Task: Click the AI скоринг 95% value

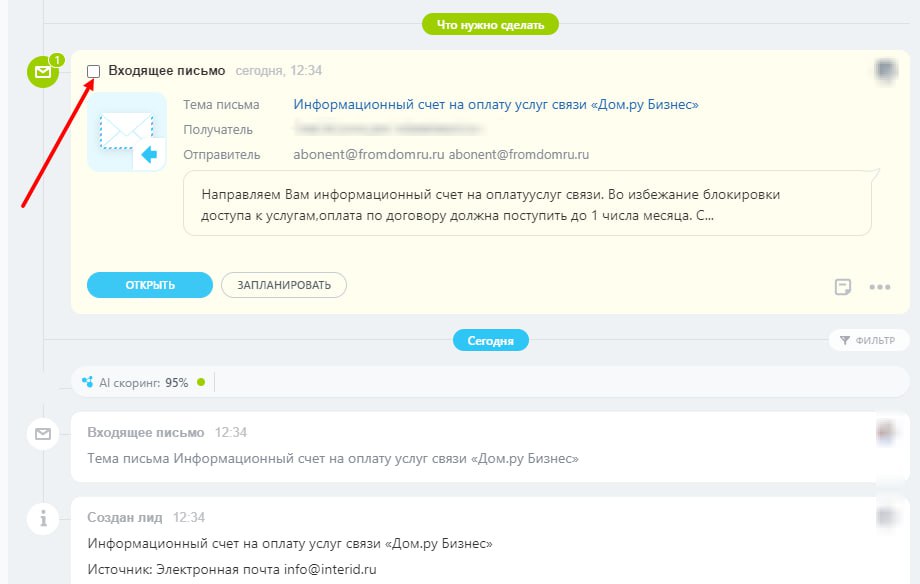Action: (x=177, y=382)
